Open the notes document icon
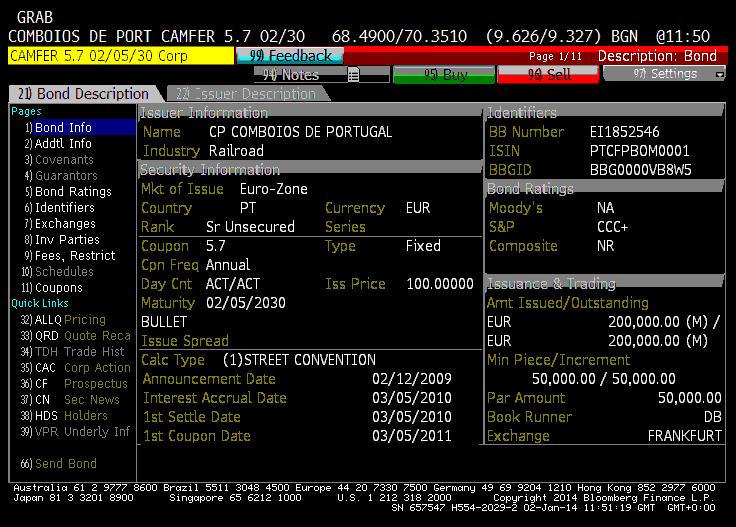 coord(353,75)
